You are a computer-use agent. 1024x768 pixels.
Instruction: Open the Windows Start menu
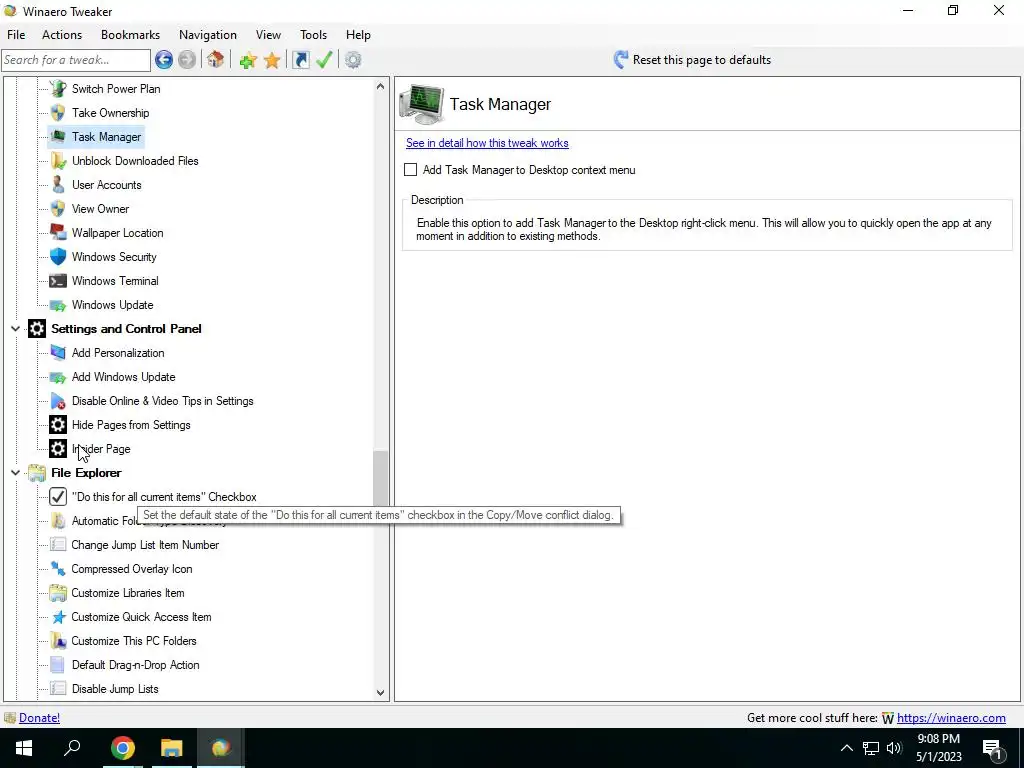tap(24, 748)
